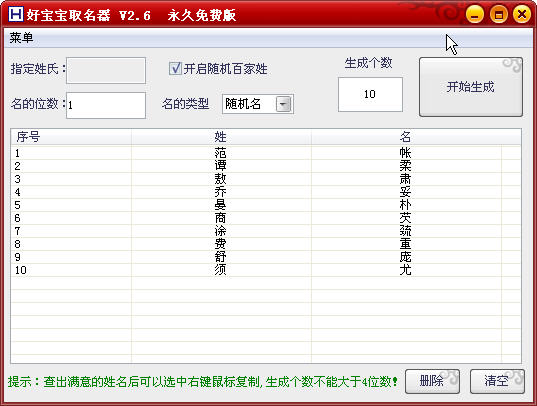The image size is (537, 406).
Task: Expand the 名的类型 dropdown arrow
Action: click(x=284, y=104)
